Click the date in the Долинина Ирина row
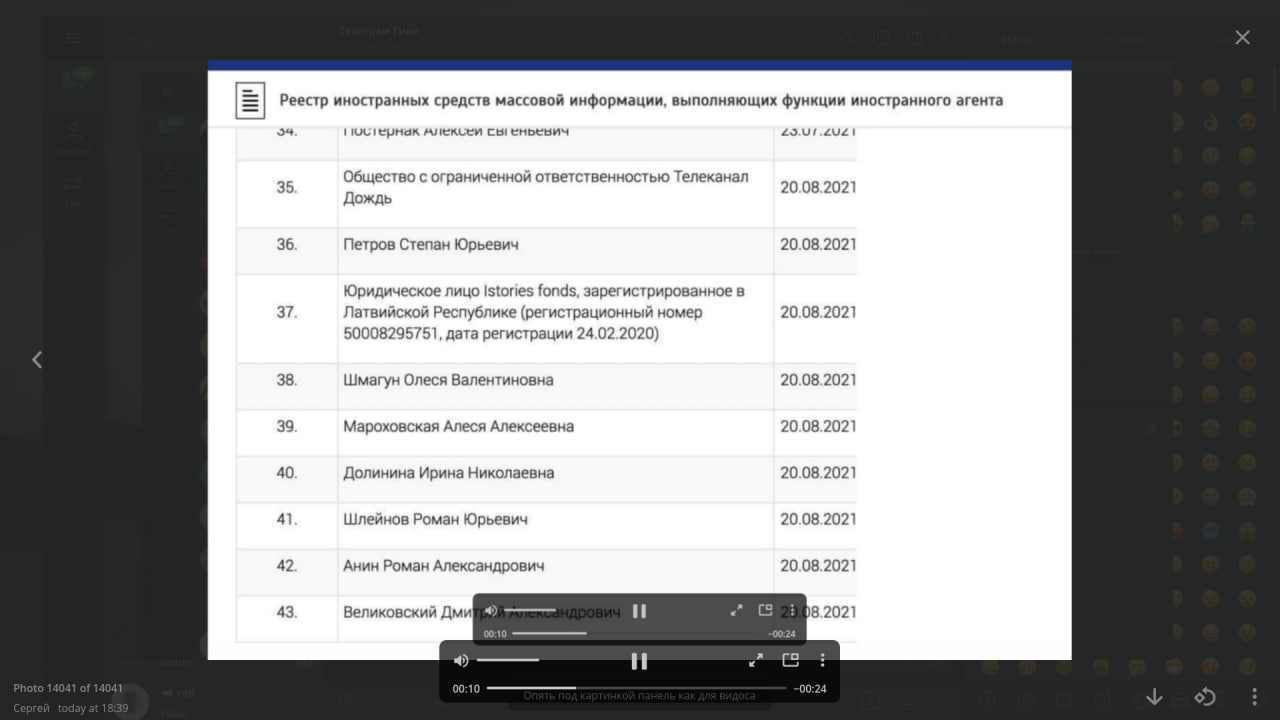Viewport: 1280px width, 720px height. pyautogui.click(x=818, y=473)
